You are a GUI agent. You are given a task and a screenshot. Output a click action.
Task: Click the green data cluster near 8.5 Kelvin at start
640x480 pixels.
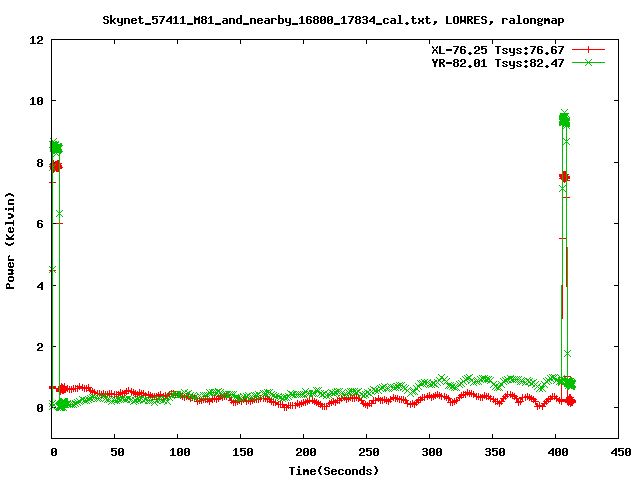[x=56, y=147]
